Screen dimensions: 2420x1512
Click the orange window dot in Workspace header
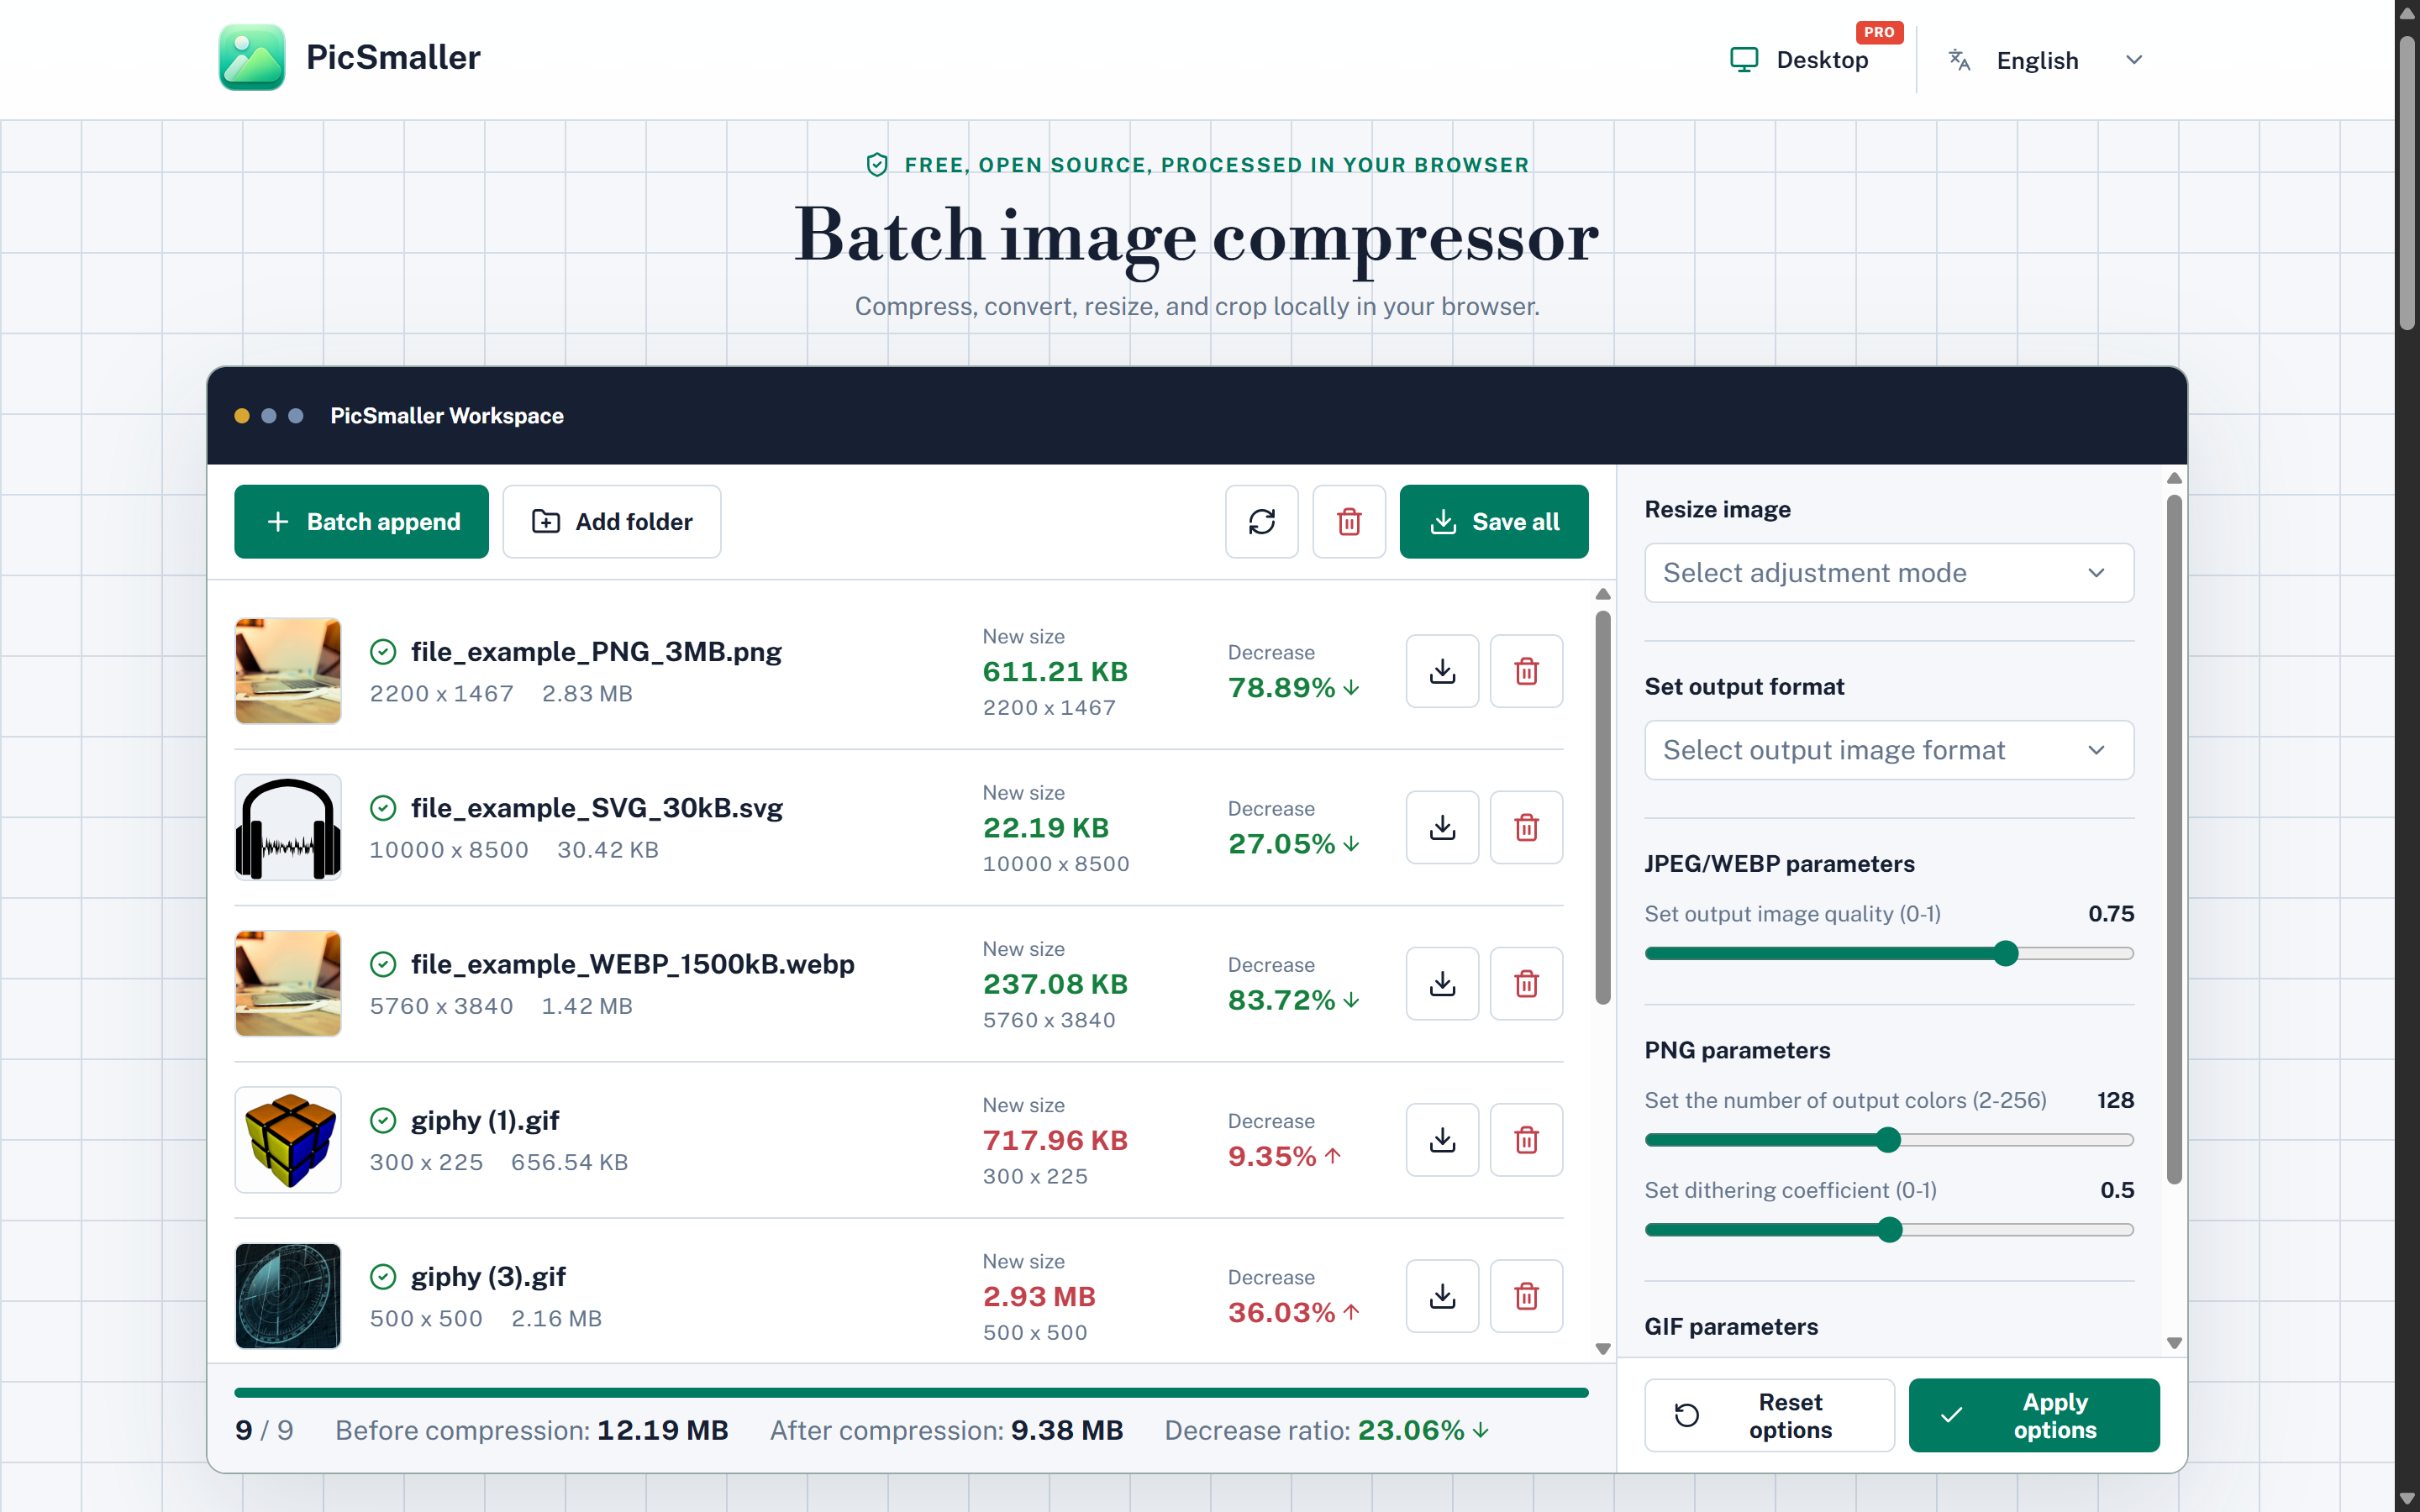pos(242,416)
